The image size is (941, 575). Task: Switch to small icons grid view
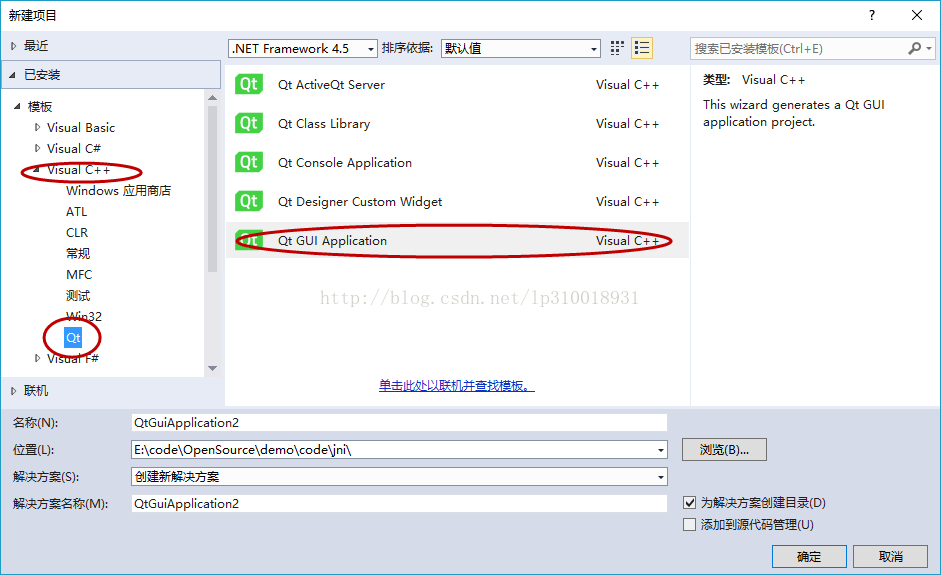point(617,48)
